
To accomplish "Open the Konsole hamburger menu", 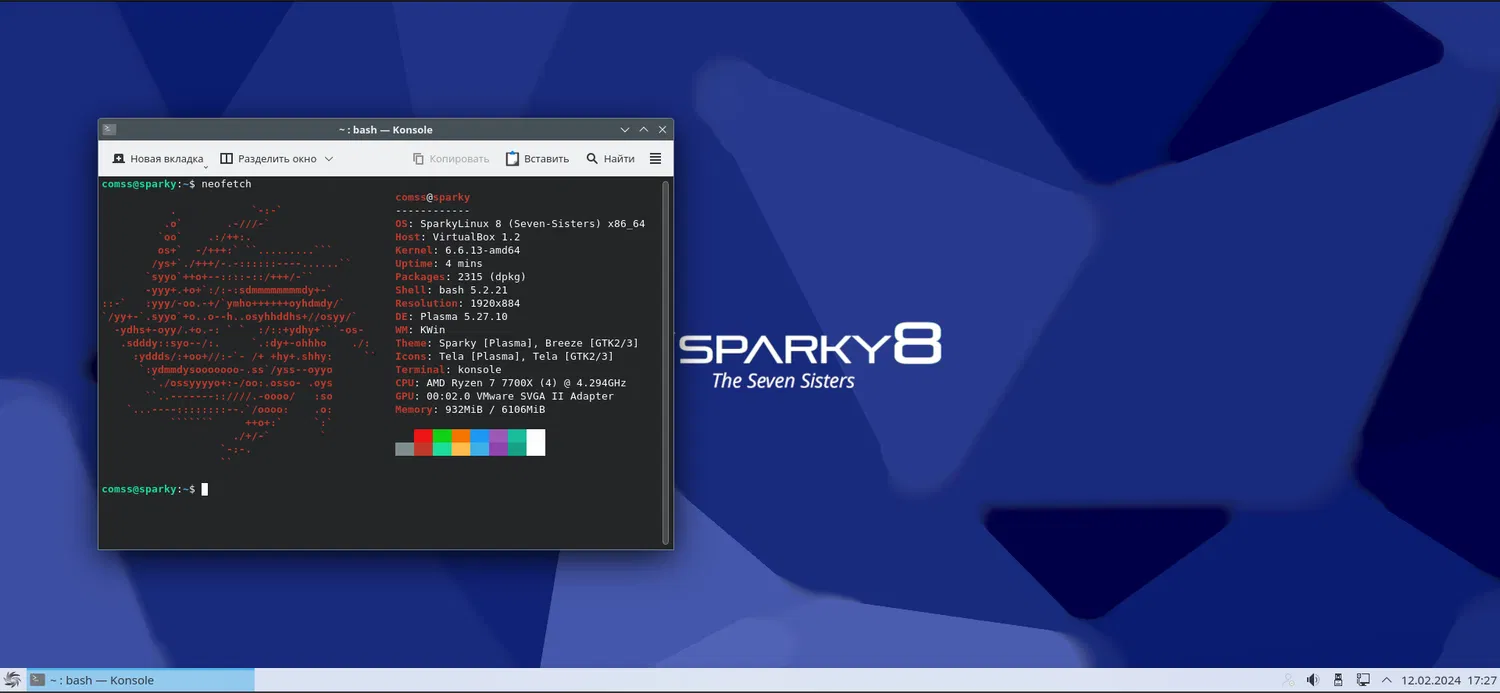I will tap(656, 158).
